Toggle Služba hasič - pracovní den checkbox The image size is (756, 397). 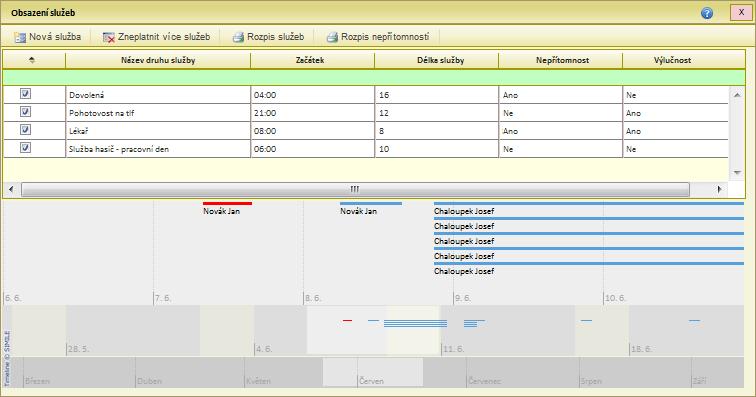[x=26, y=148]
